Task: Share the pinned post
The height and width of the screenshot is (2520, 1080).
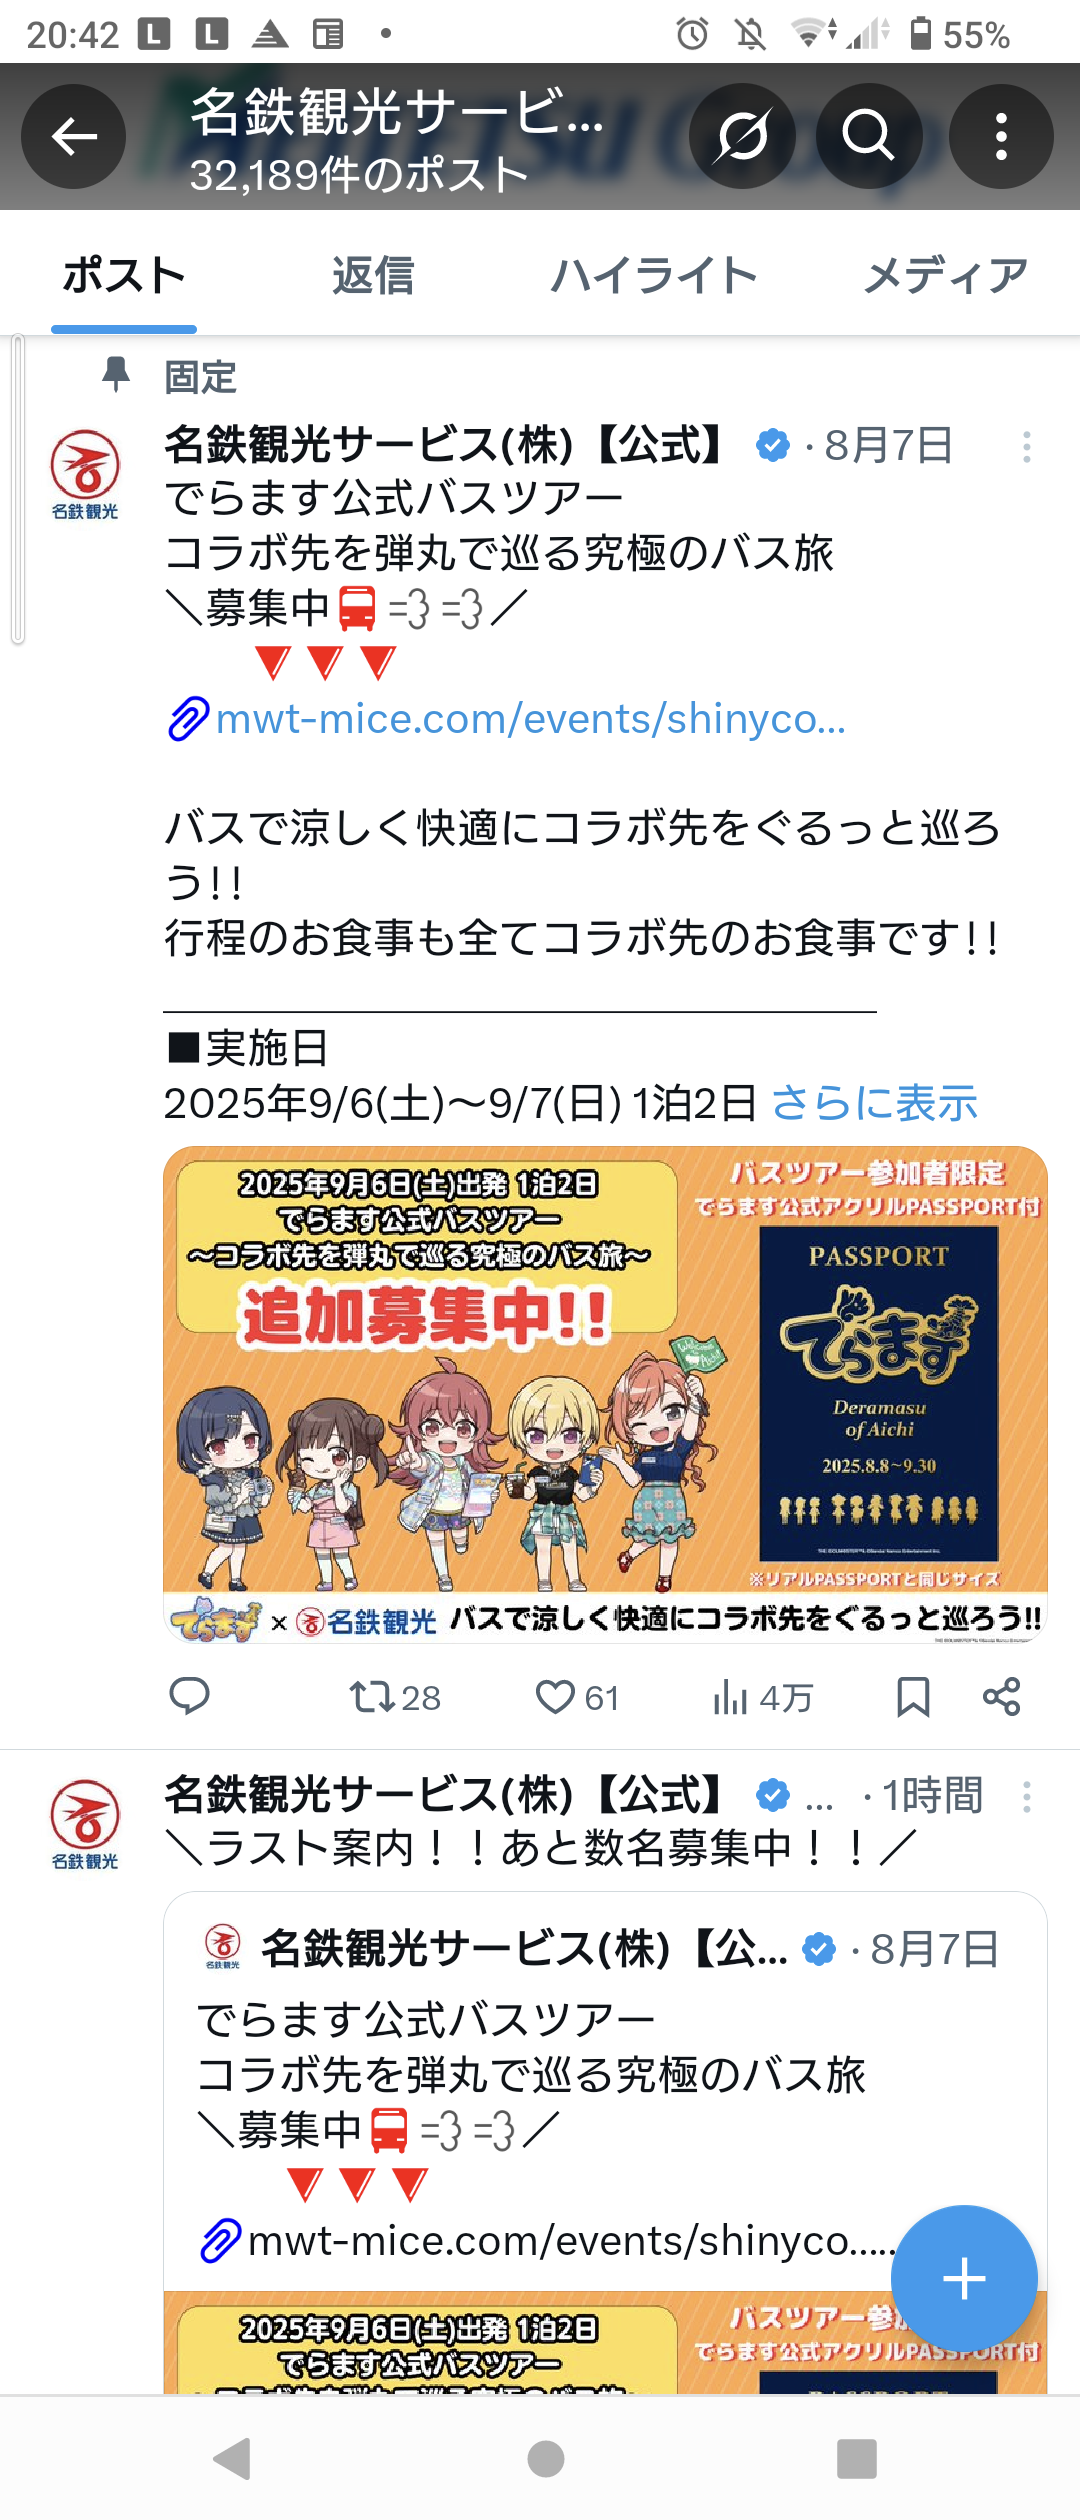Action: click(x=1001, y=1697)
